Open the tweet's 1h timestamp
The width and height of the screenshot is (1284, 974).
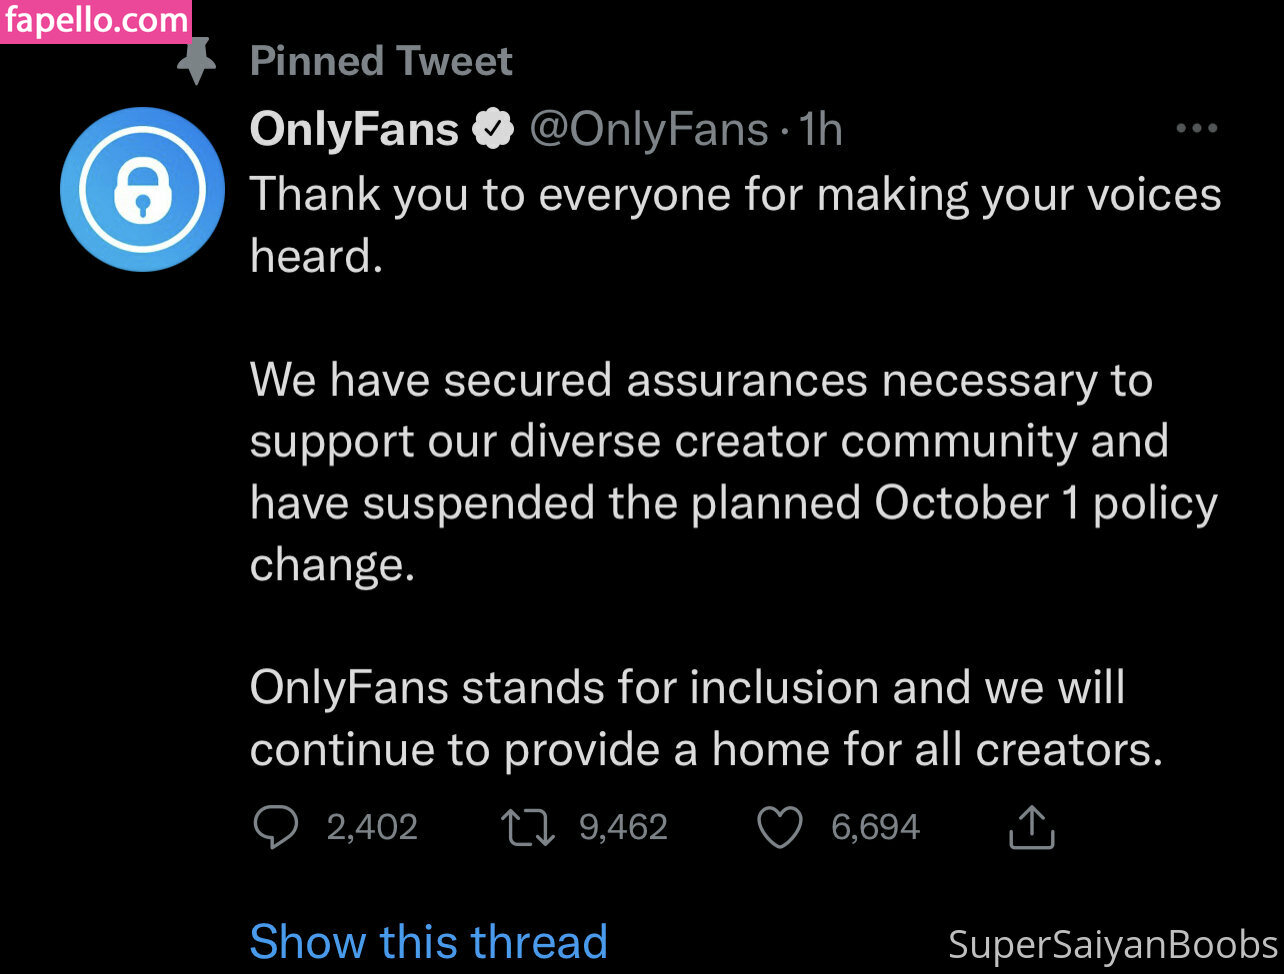coord(821,130)
